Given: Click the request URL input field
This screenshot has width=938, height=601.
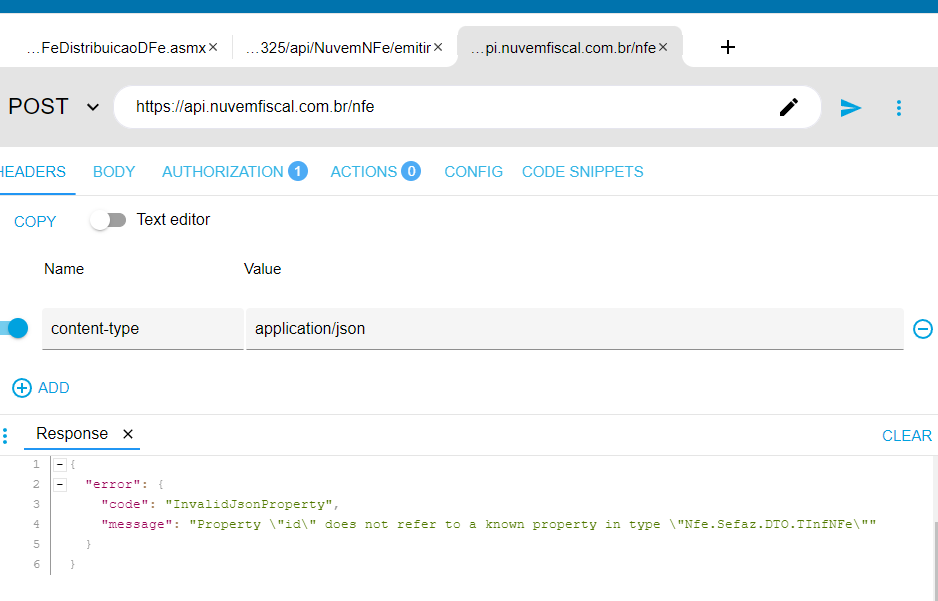Looking at the screenshot, I should (x=450, y=107).
